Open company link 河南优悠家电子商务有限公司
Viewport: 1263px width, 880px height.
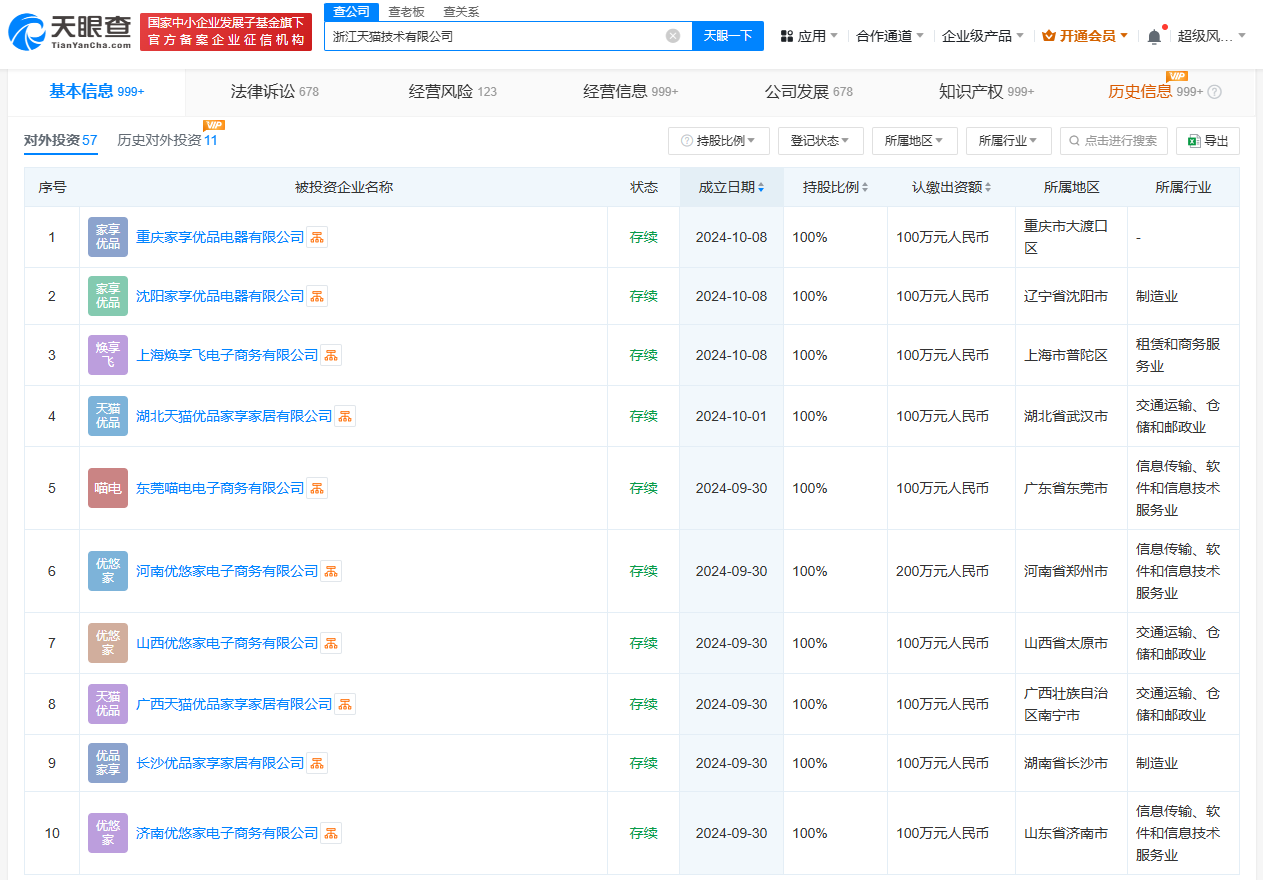[227, 572]
